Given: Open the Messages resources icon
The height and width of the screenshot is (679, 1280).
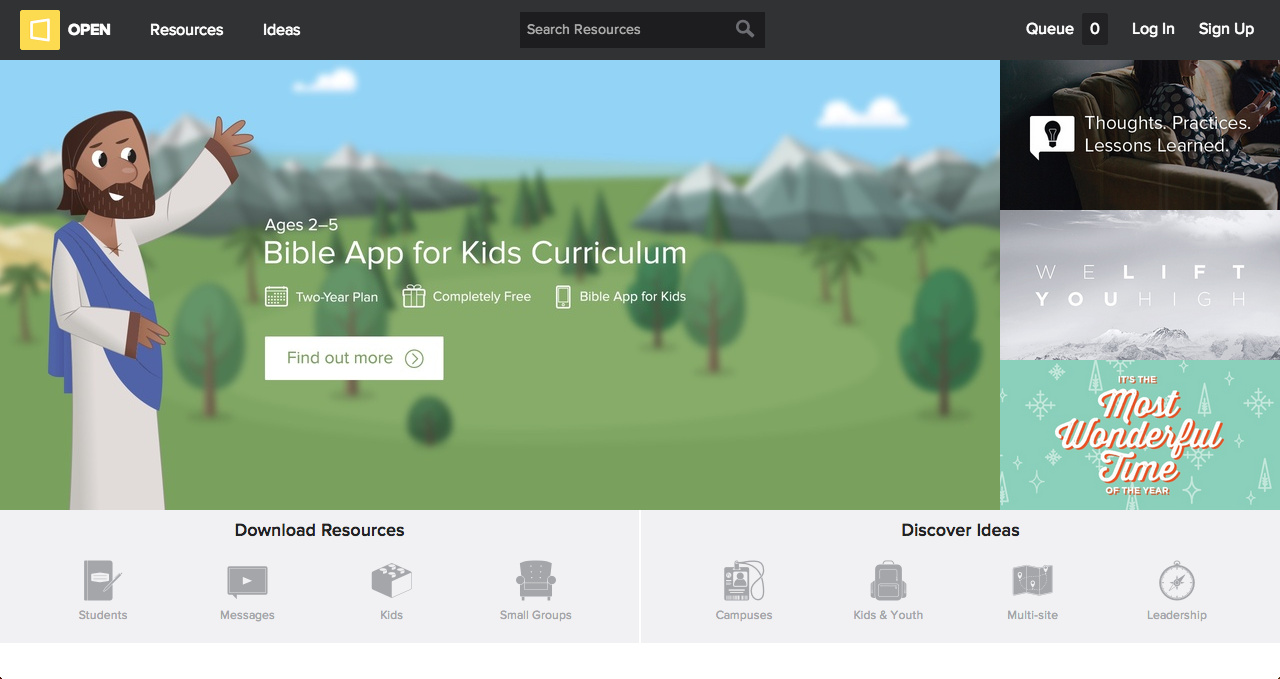Looking at the screenshot, I should (247, 581).
